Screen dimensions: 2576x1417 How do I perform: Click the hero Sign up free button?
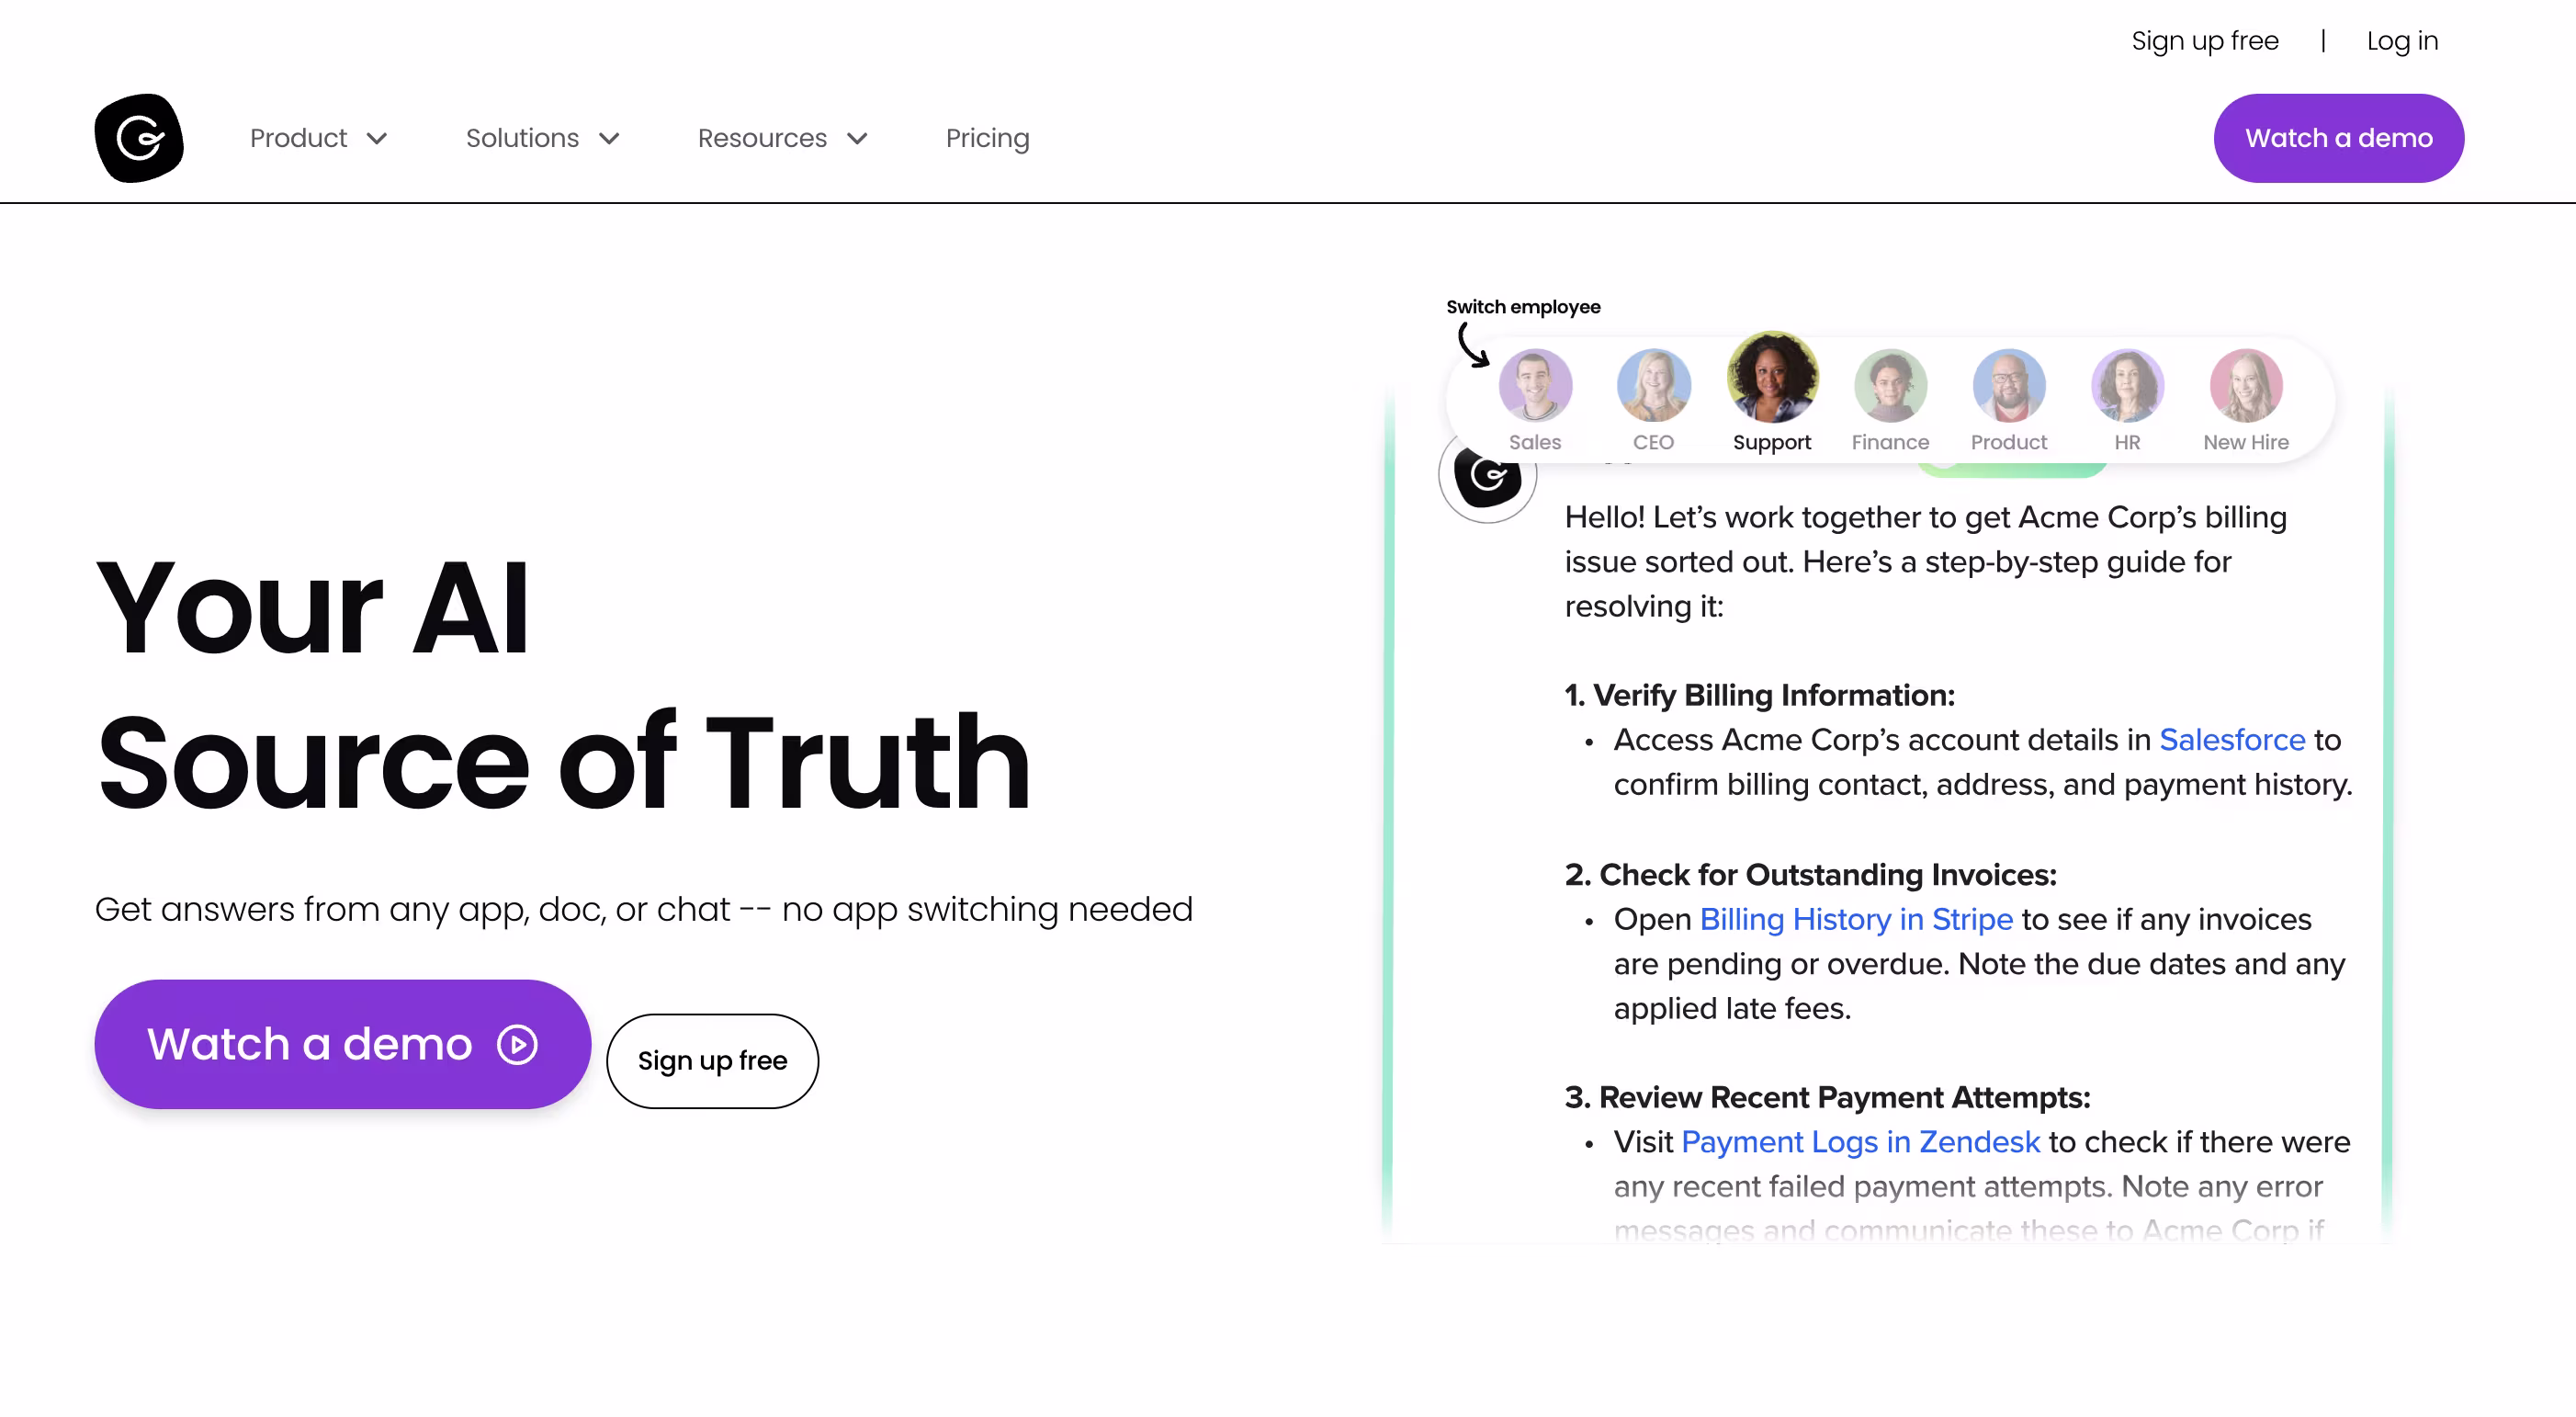712,1061
